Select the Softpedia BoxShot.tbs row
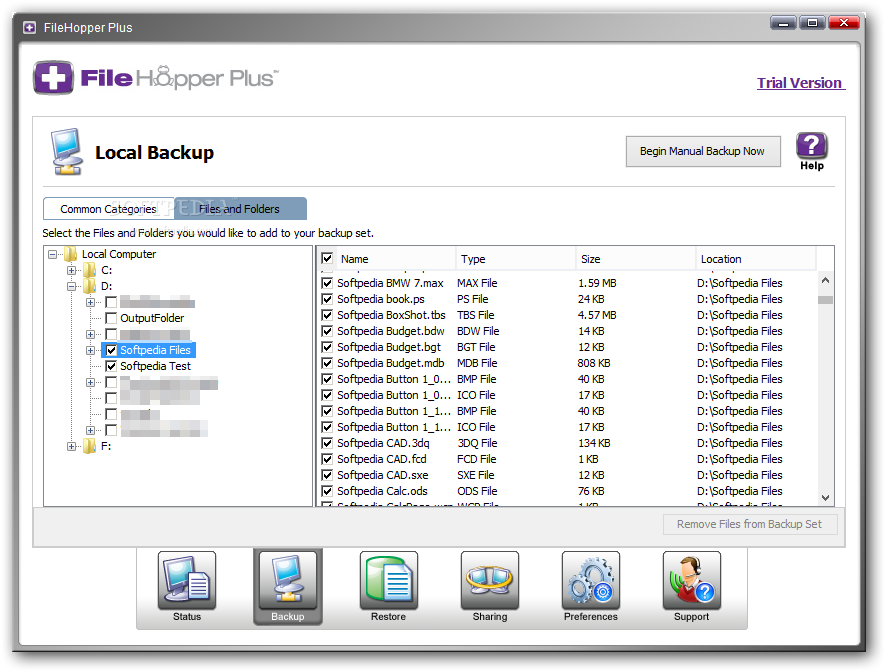Viewport: 886px width, 672px height. pyautogui.click(x=567, y=315)
